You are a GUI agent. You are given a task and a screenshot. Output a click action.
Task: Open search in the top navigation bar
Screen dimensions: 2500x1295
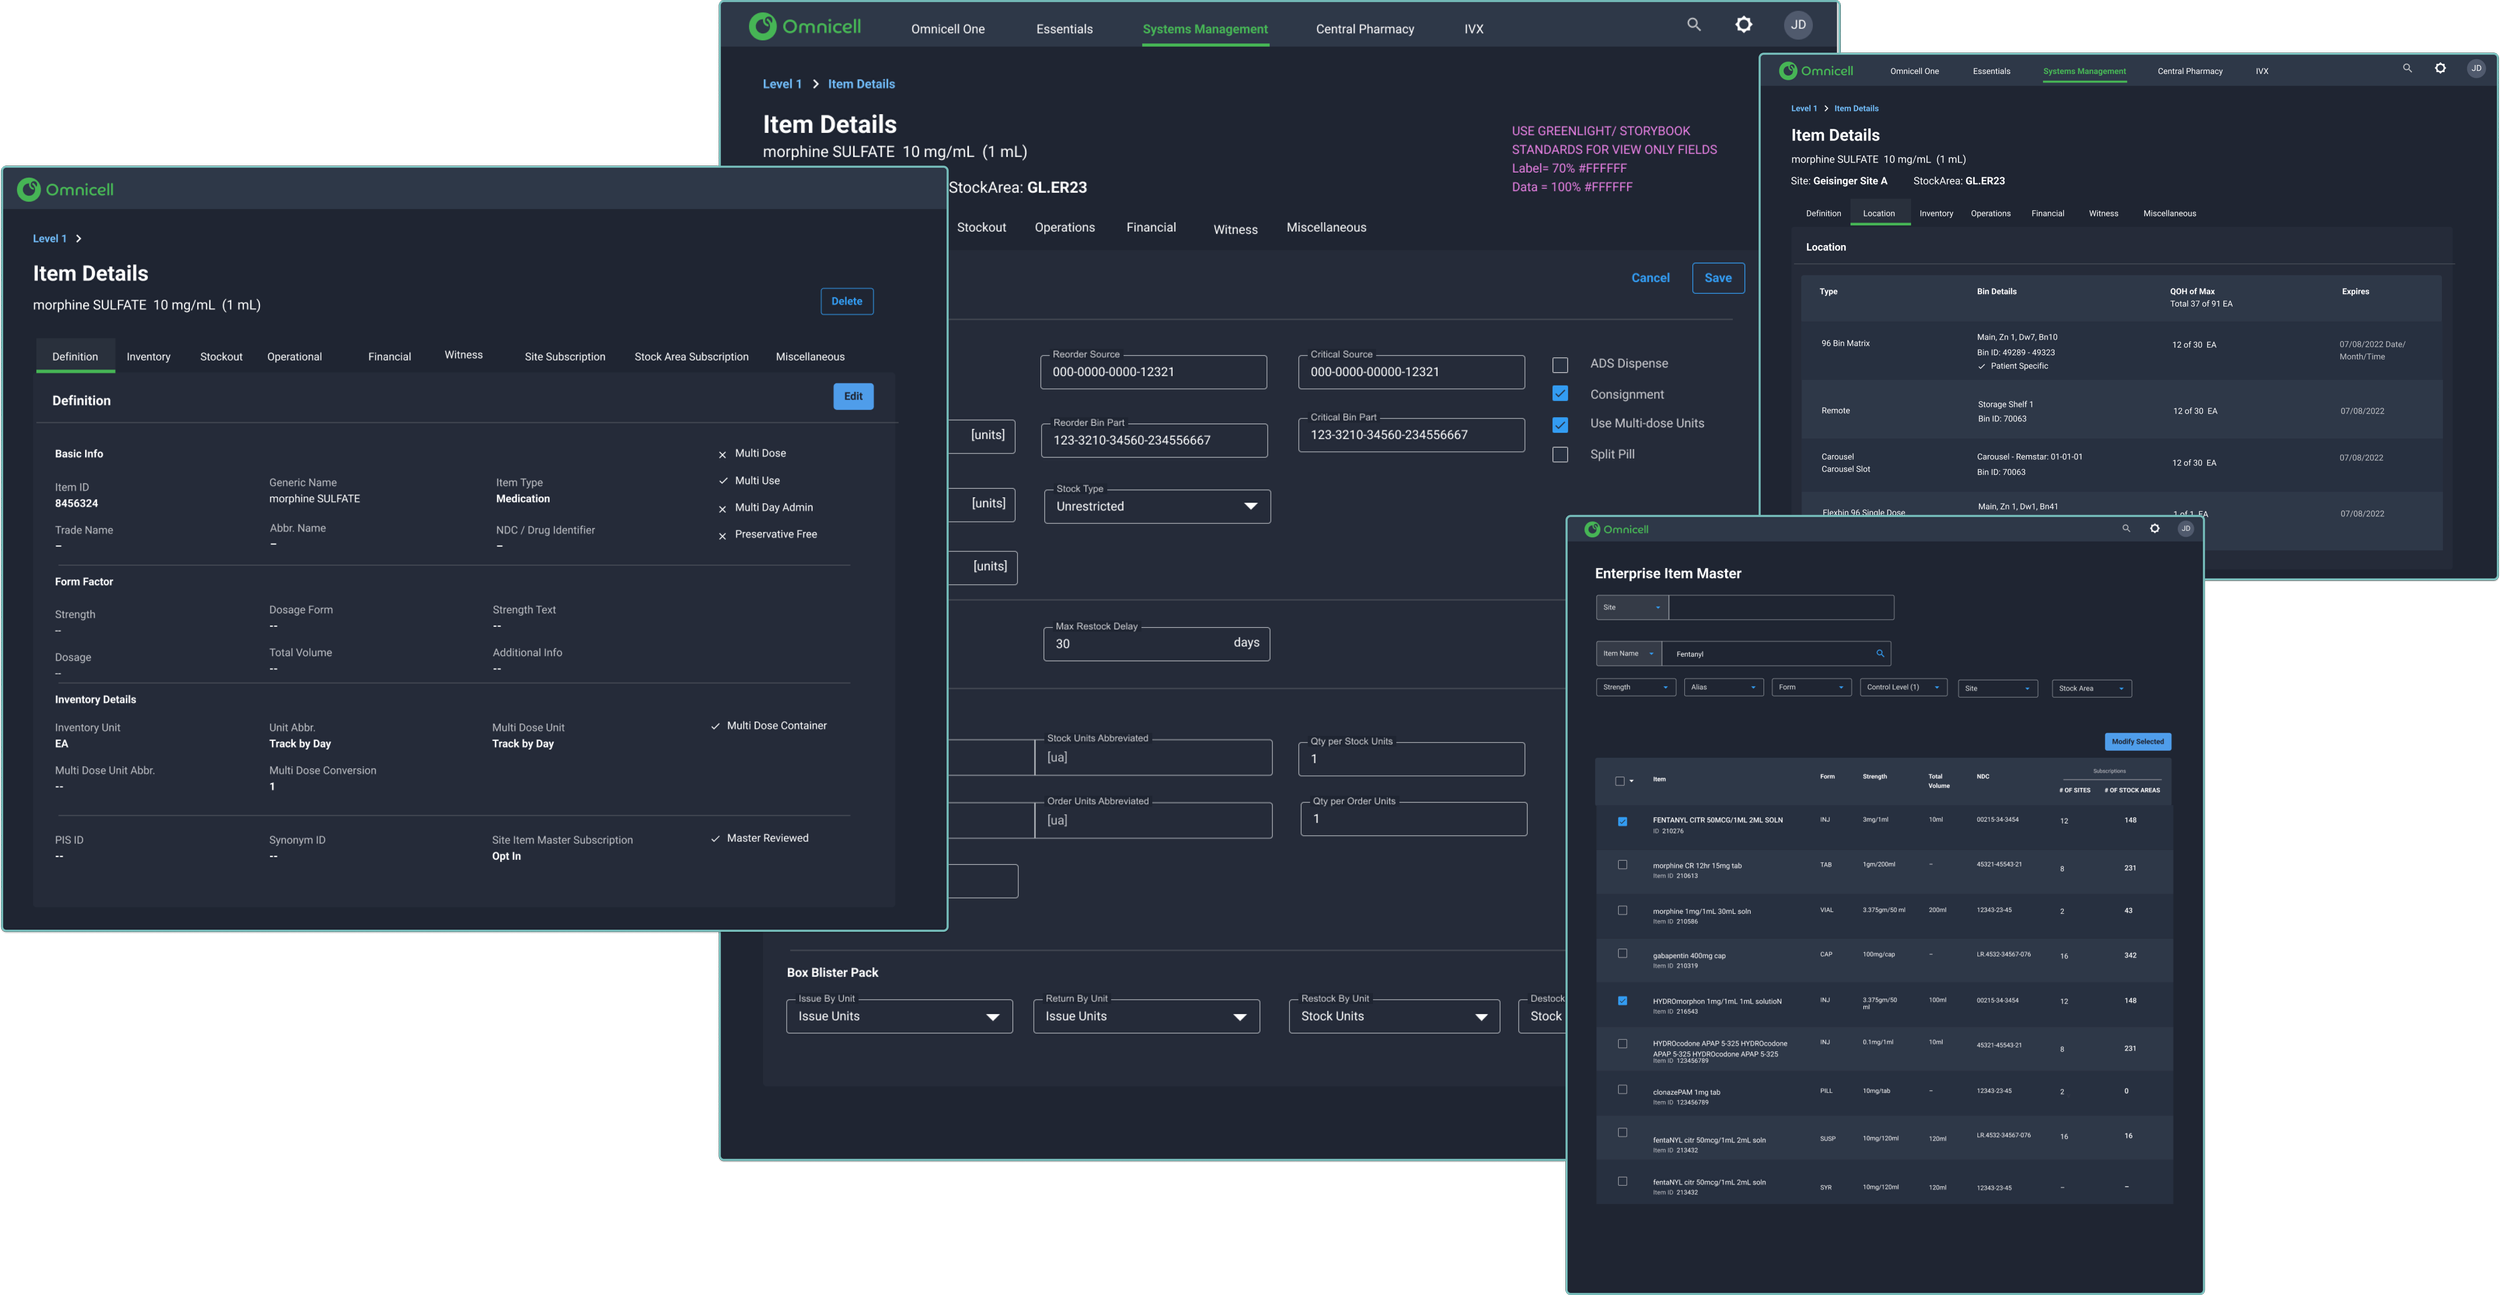[x=1693, y=24]
